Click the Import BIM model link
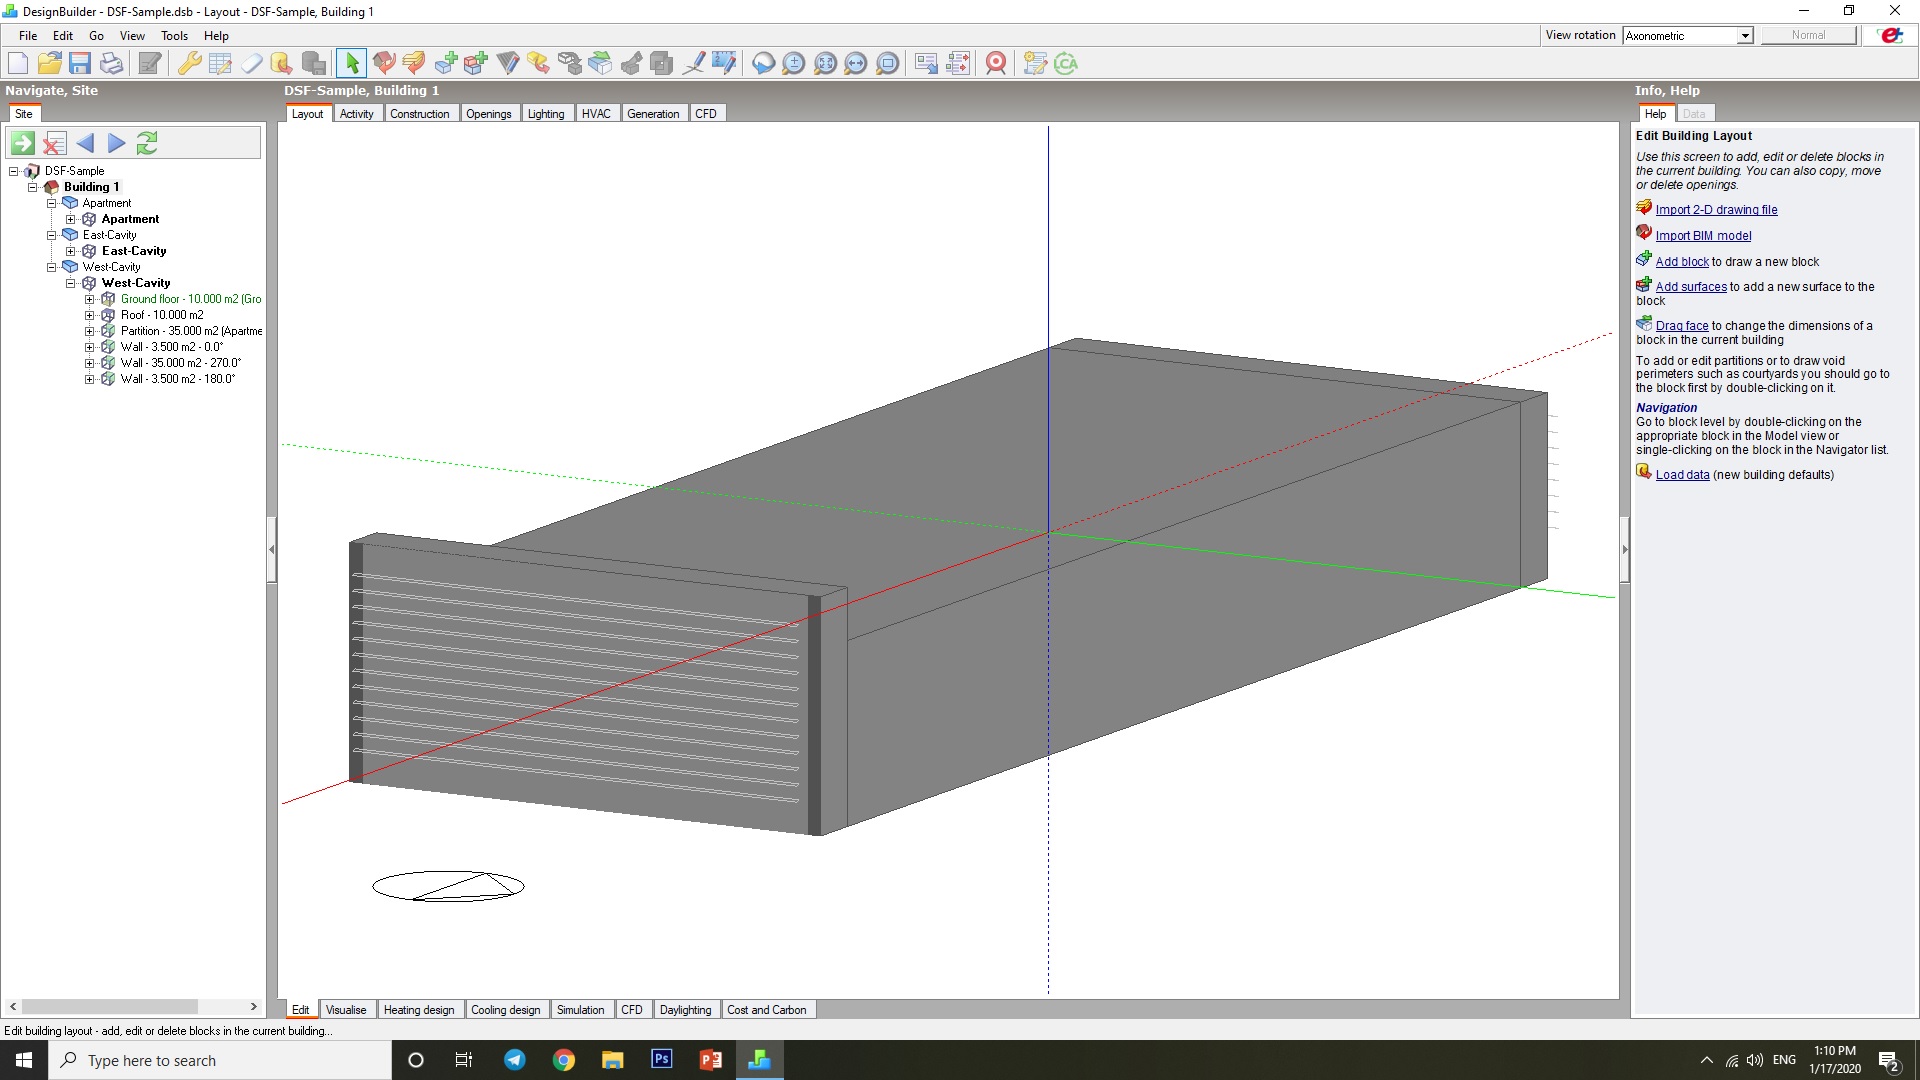This screenshot has height=1080, width=1920. coord(1703,236)
